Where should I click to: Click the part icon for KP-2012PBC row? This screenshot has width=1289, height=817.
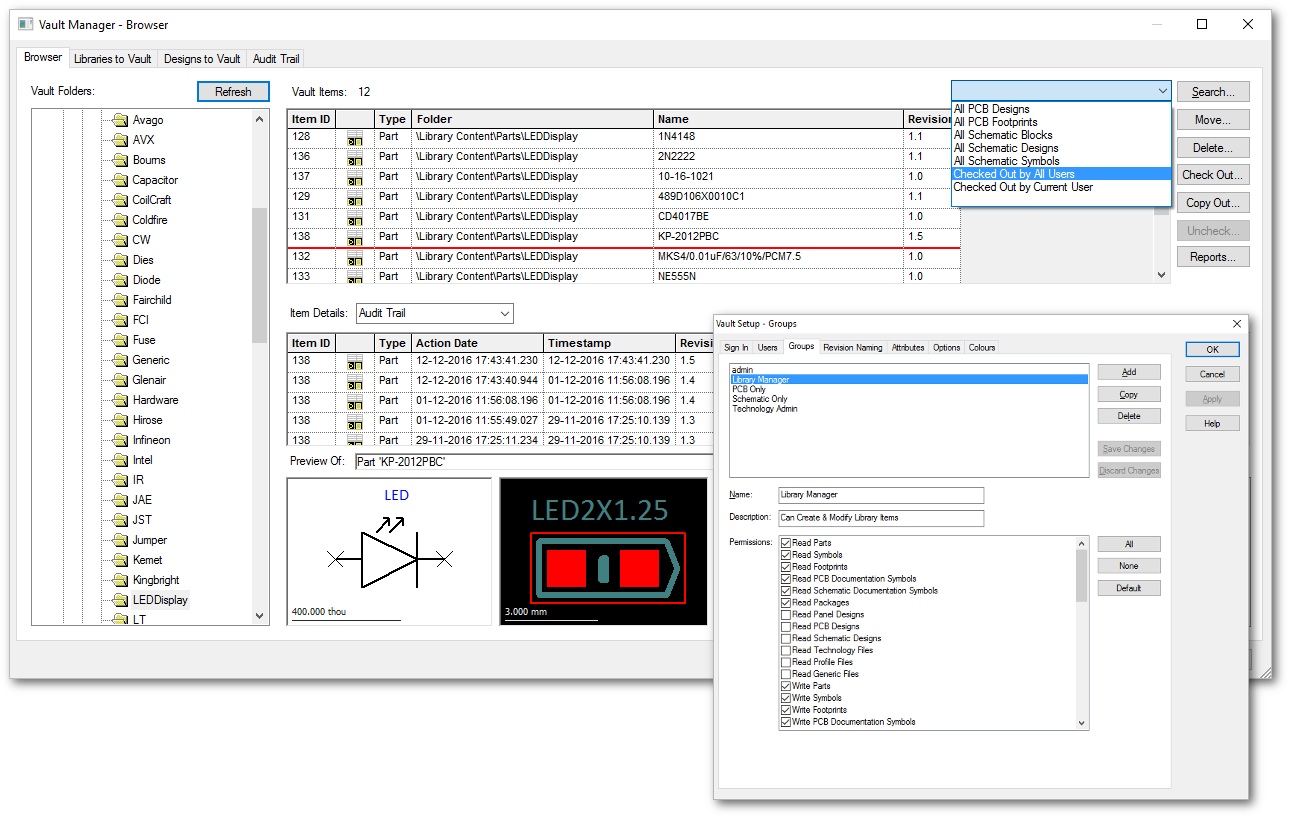click(x=355, y=237)
